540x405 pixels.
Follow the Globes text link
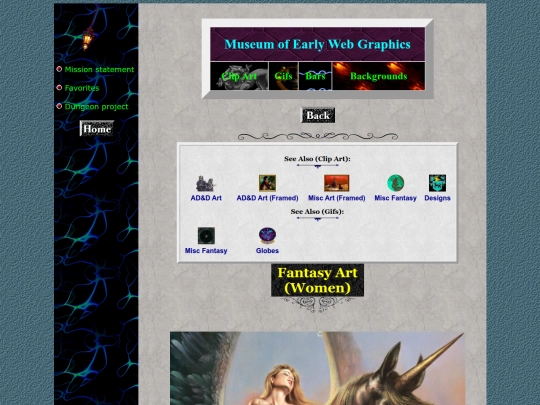pyautogui.click(x=267, y=251)
